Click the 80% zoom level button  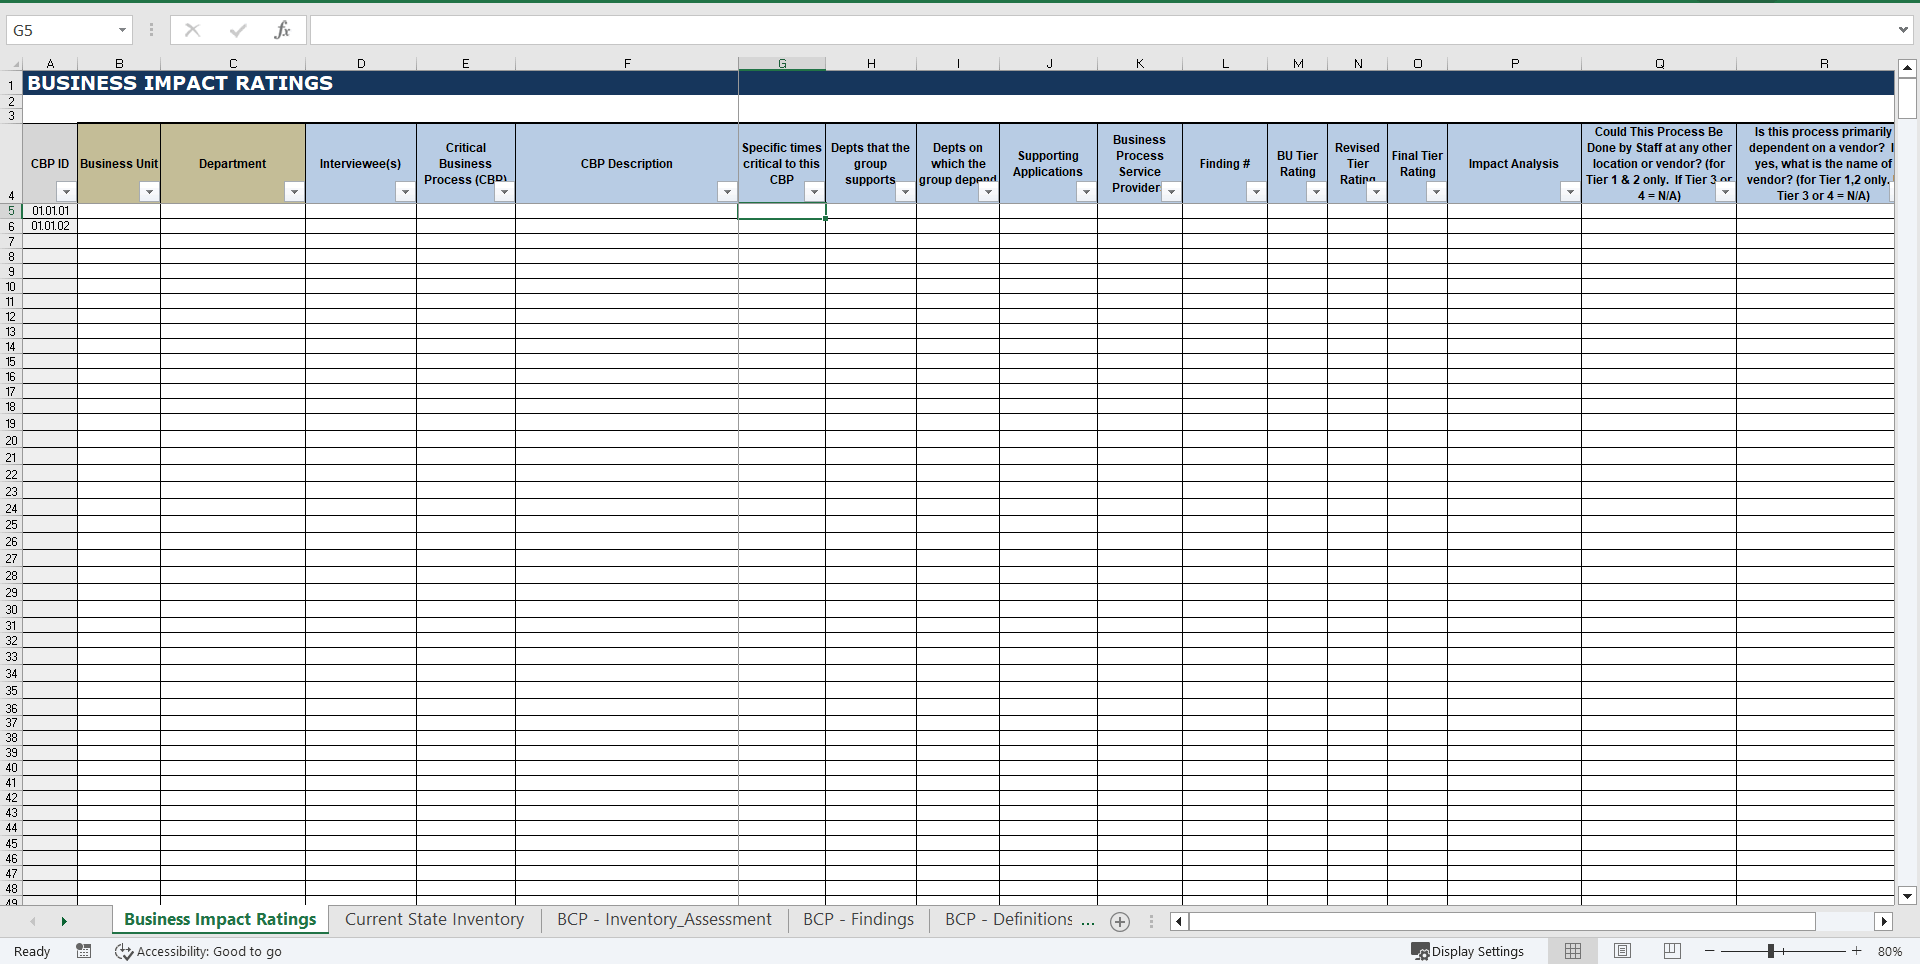point(1892,951)
